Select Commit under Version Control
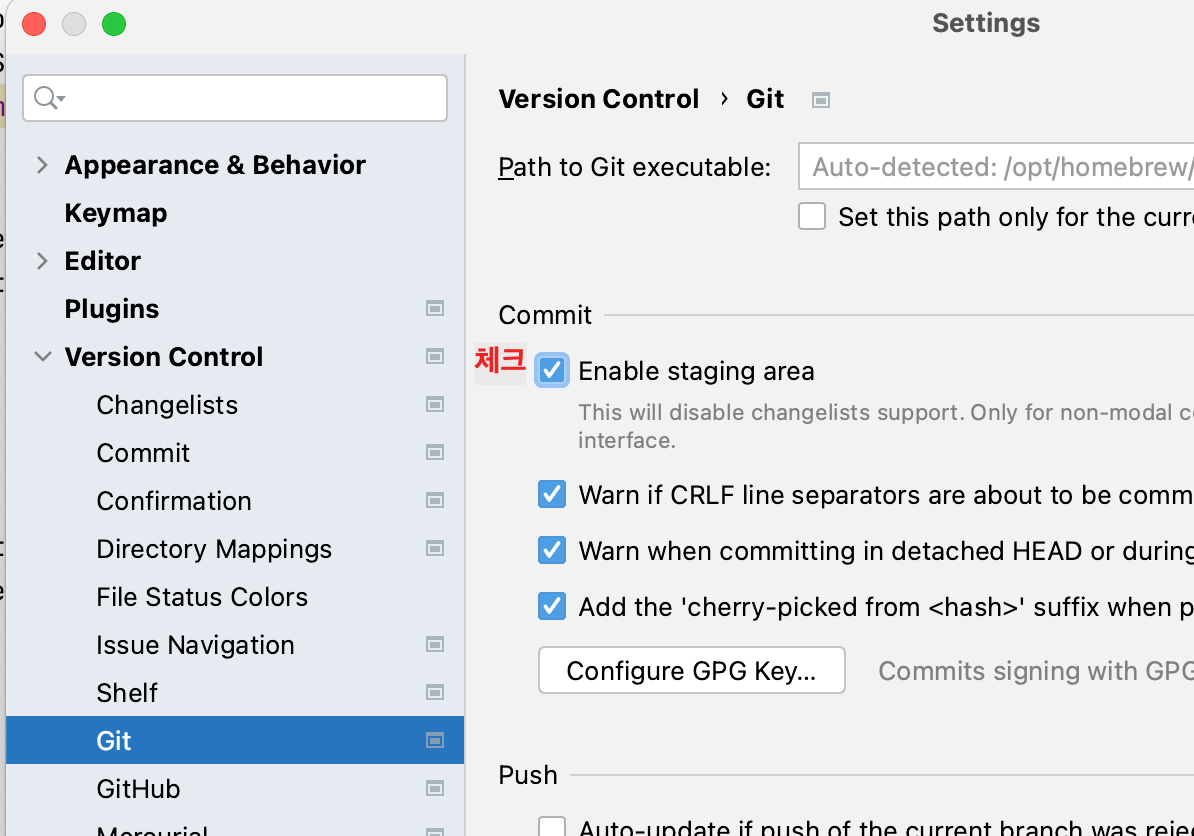This screenshot has height=836, width=1194. pyautogui.click(x=142, y=452)
